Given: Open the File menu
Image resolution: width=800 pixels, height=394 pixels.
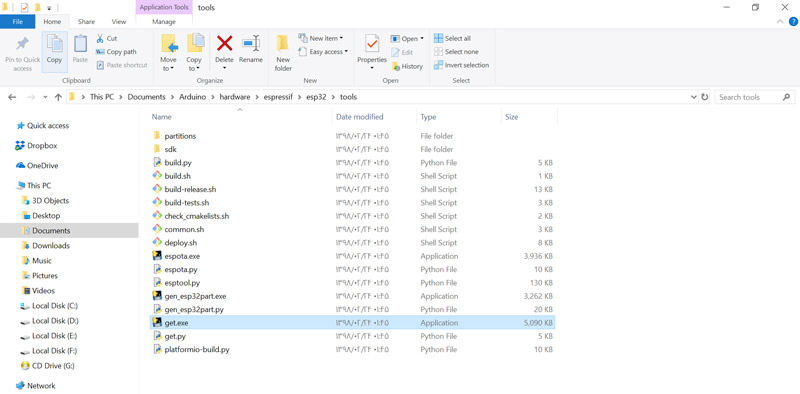Looking at the screenshot, I should click(x=17, y=21).
